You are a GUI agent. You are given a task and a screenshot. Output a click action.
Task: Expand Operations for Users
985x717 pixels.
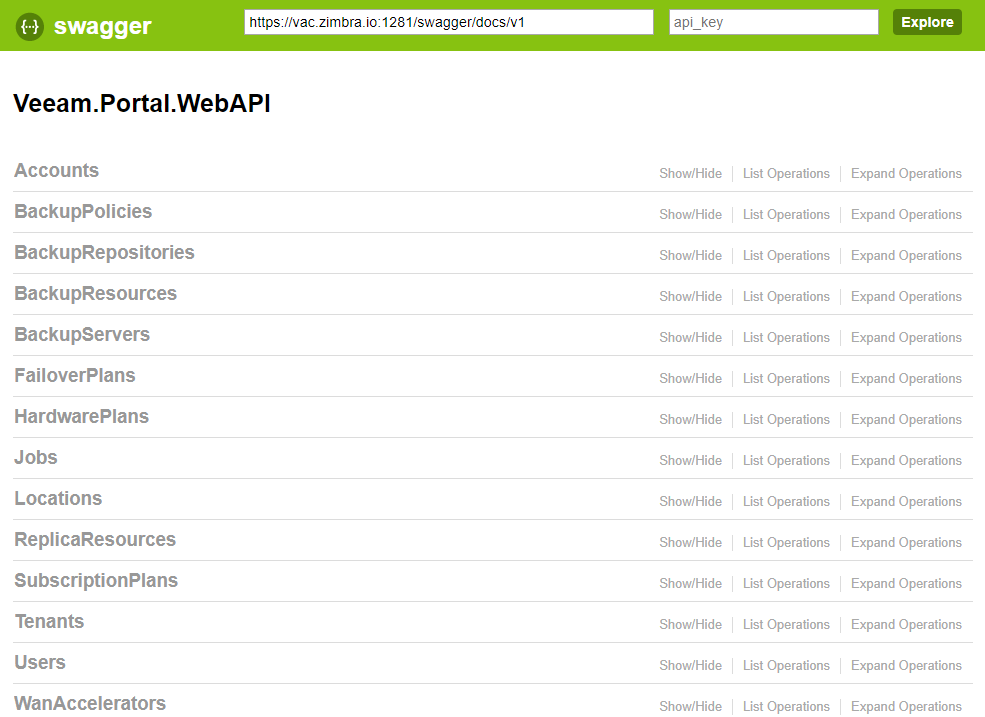[x=906, y=665]
